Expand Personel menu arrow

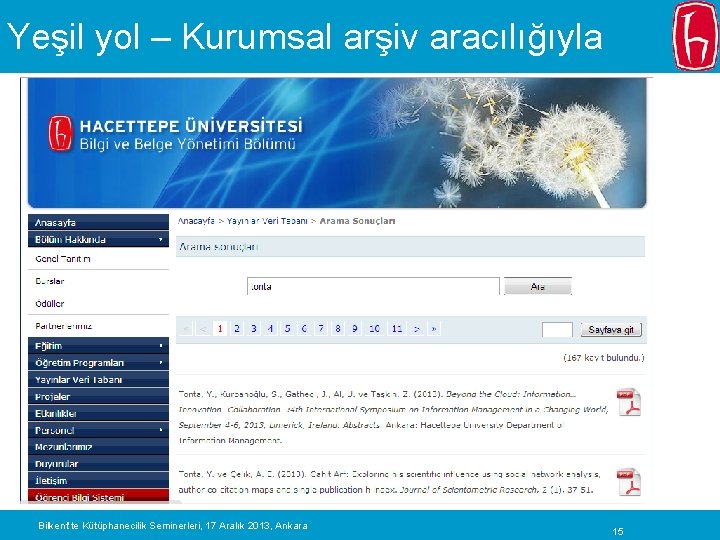pos(161,430)
